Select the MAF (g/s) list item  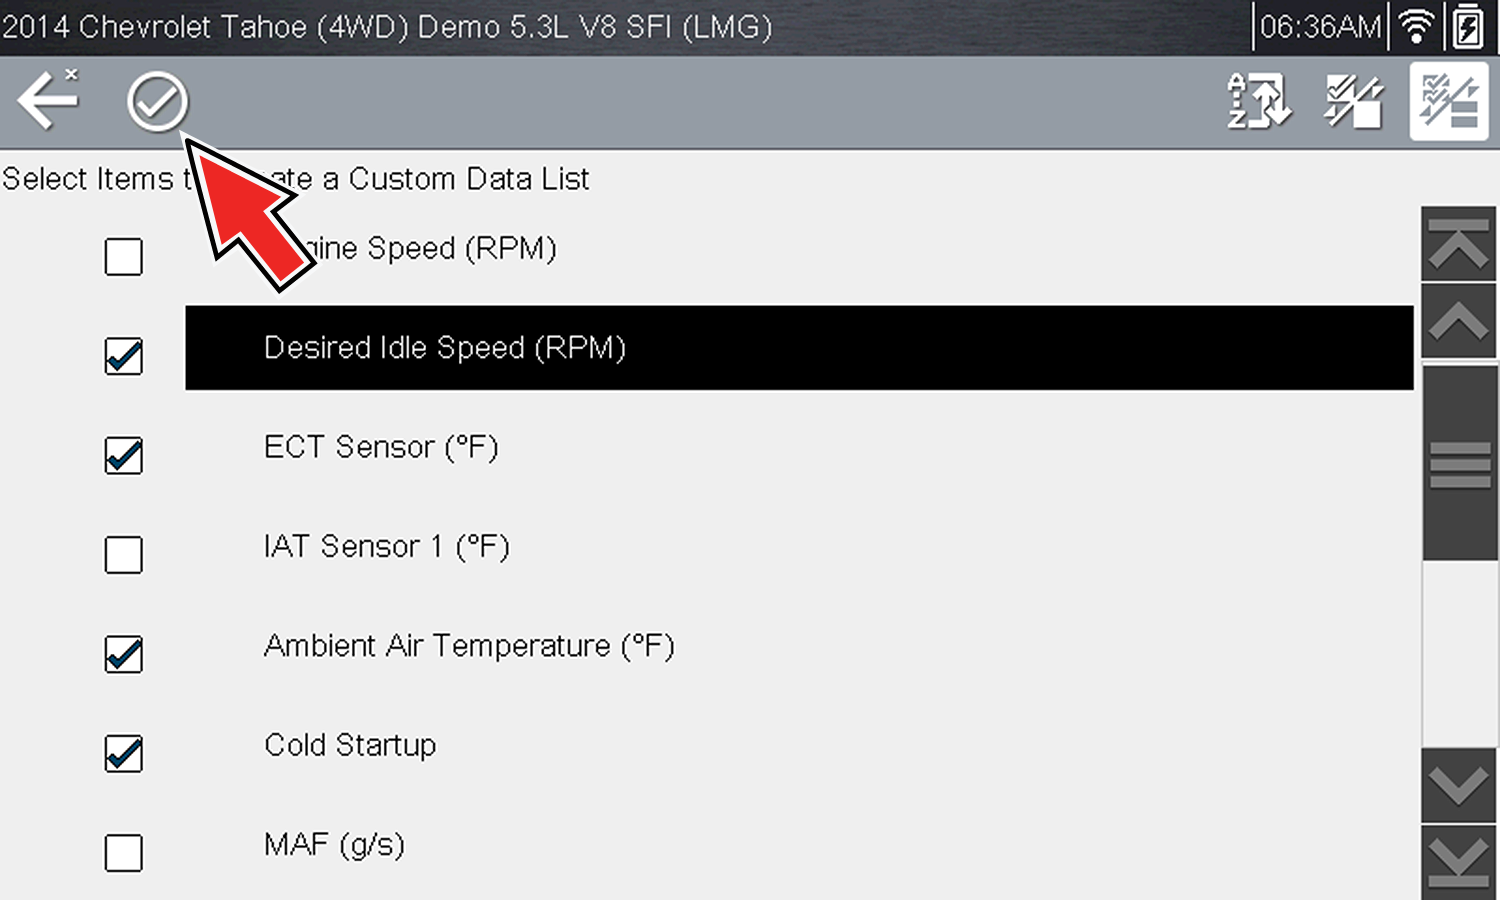334,845
